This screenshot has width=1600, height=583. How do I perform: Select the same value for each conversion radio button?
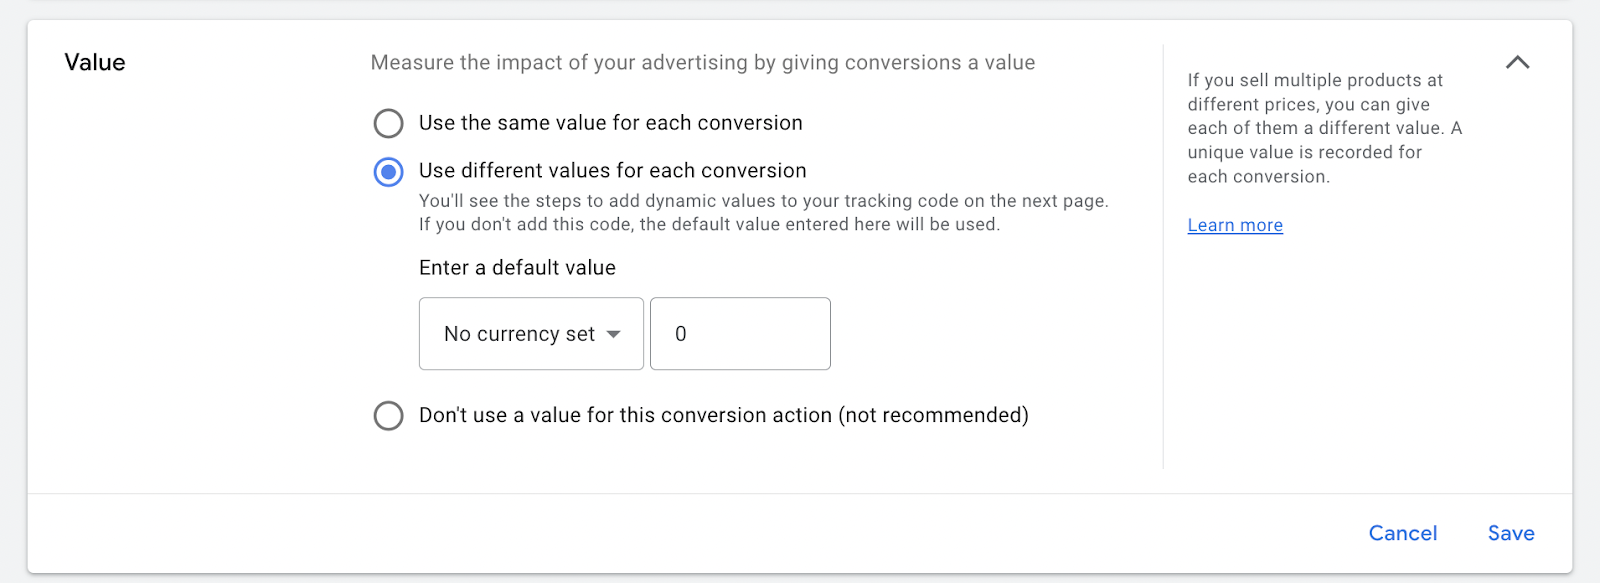pos(388,123)
